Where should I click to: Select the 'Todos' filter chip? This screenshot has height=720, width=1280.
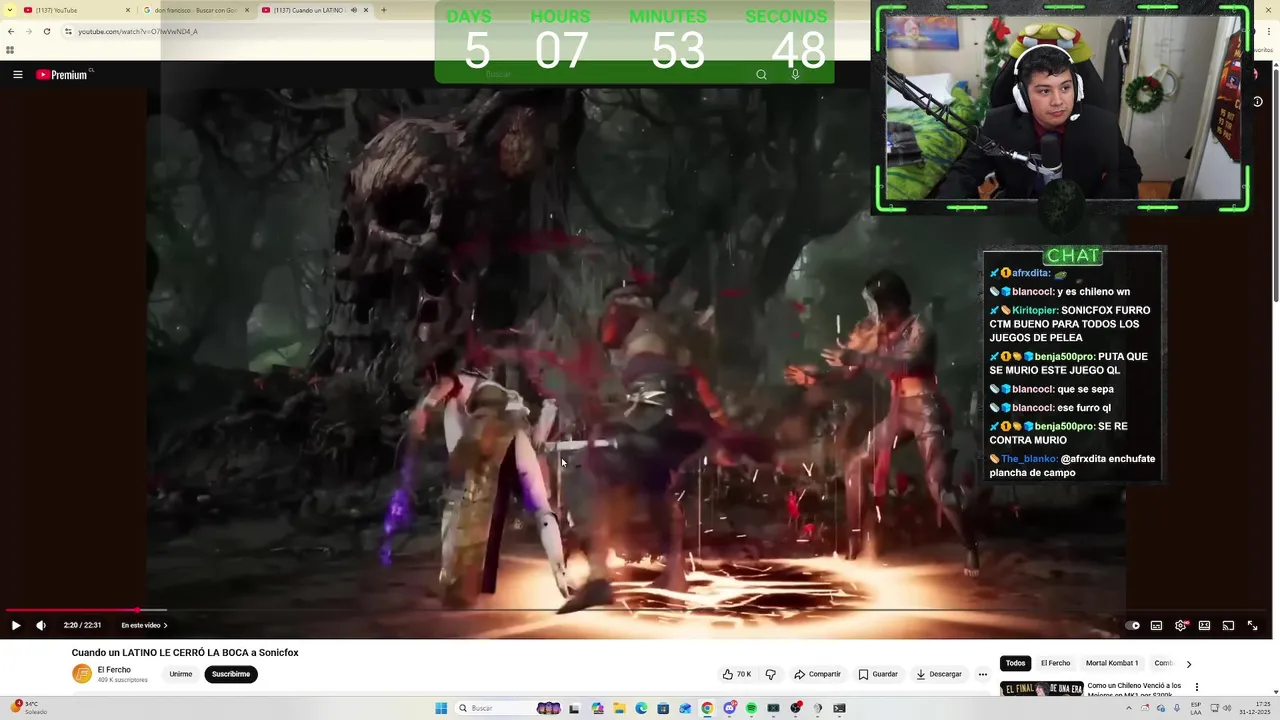click(x=1015, y=663)
